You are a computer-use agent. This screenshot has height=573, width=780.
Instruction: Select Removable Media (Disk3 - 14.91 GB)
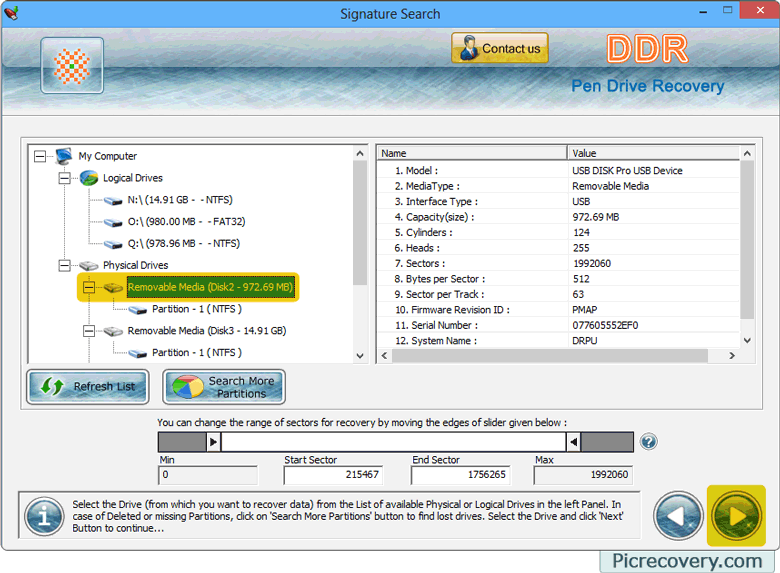206,331
